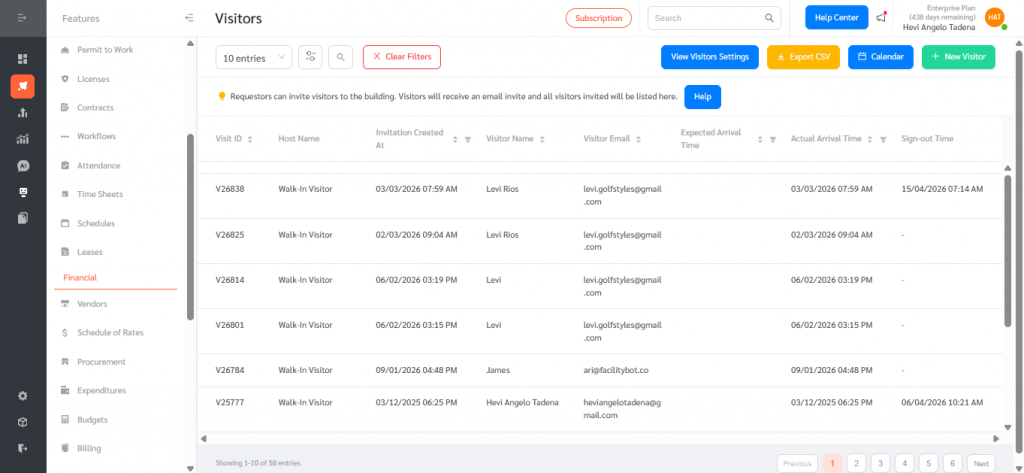Click the top Search input field
The height and width of the screenshot is (473, 1024).
coord(705,18)
